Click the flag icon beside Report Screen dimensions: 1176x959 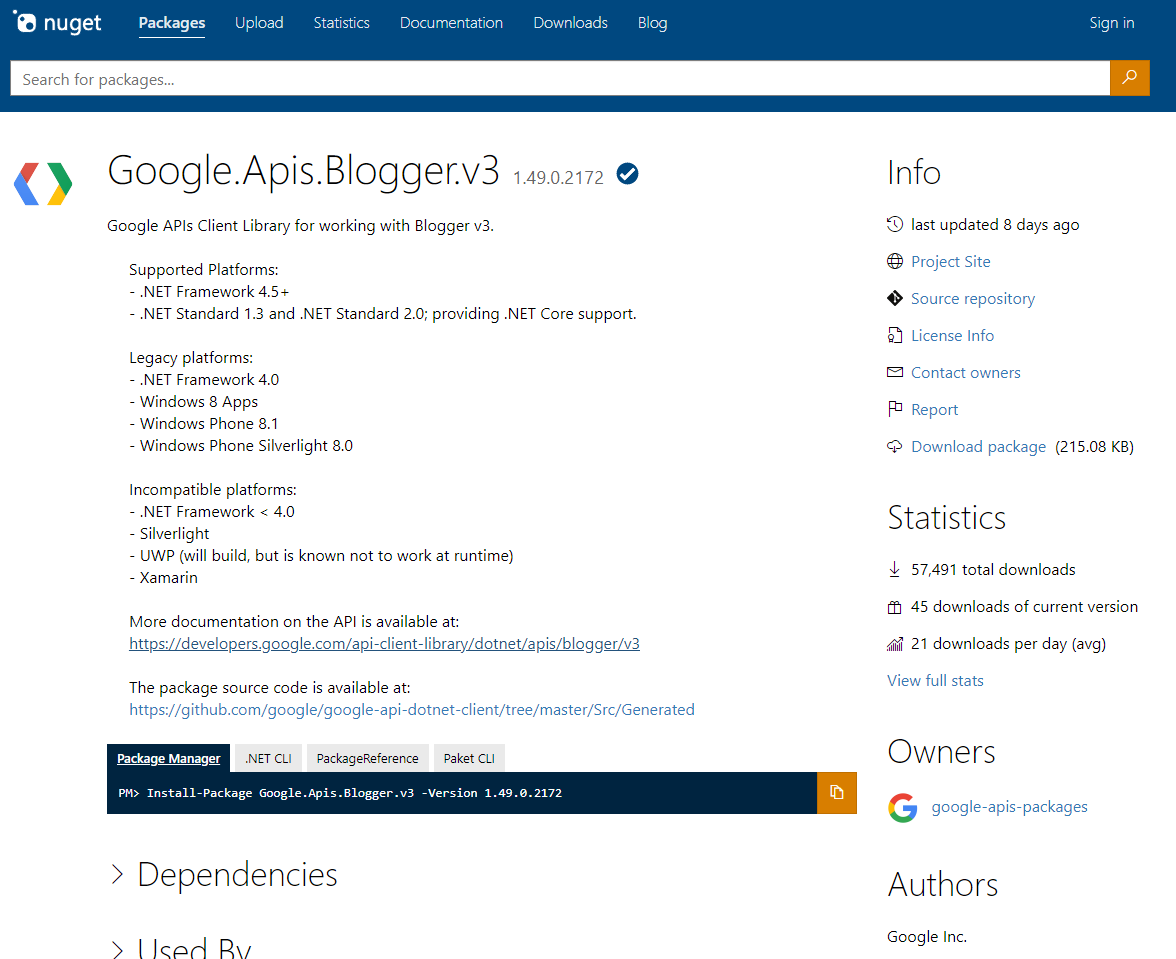(895, 409)
